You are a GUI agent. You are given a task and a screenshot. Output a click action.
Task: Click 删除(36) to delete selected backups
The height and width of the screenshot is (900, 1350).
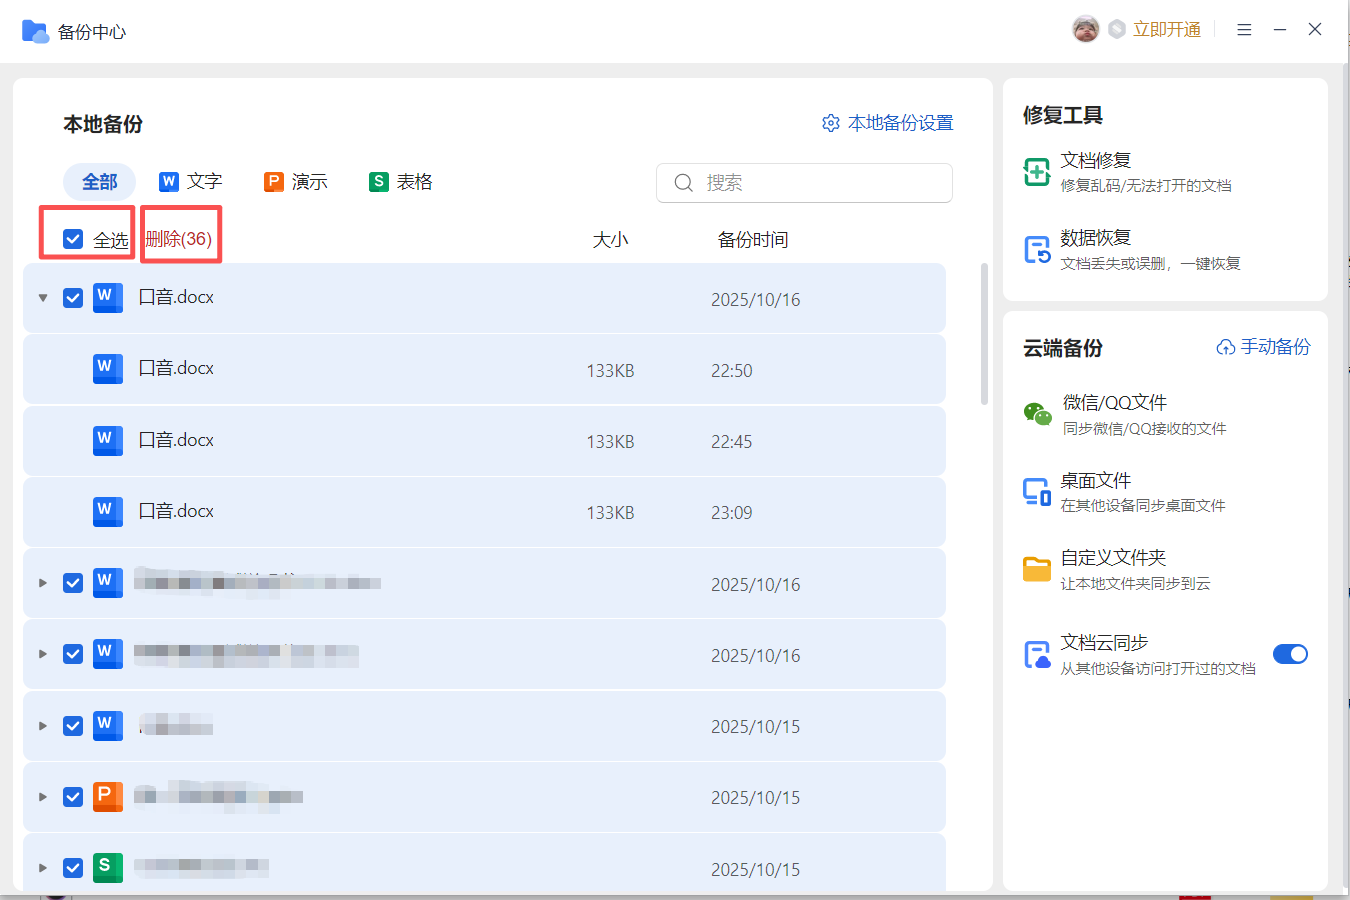179,239
